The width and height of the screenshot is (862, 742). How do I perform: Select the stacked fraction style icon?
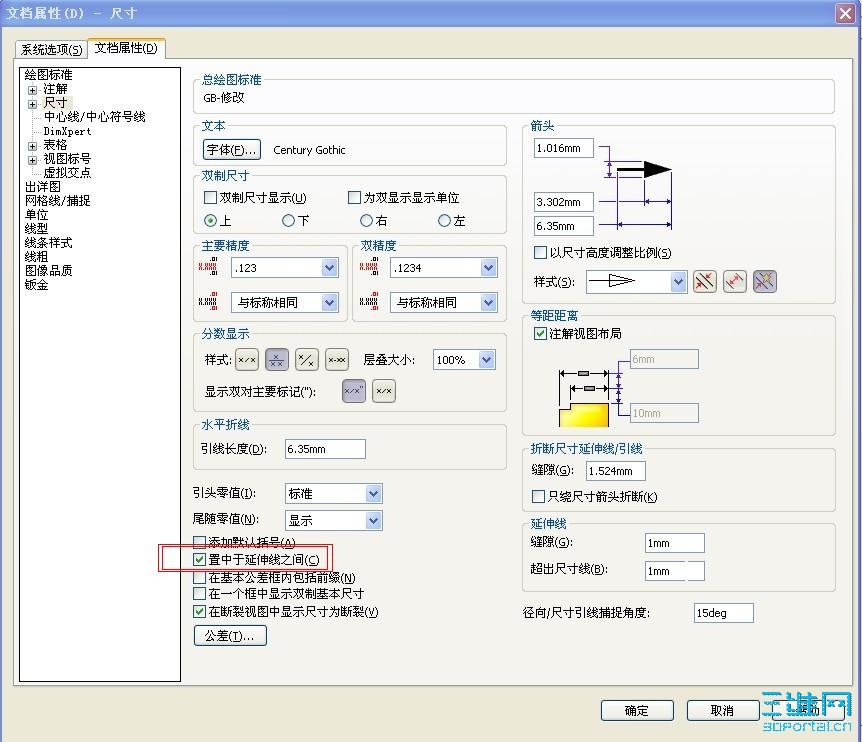tap(277, 360)
